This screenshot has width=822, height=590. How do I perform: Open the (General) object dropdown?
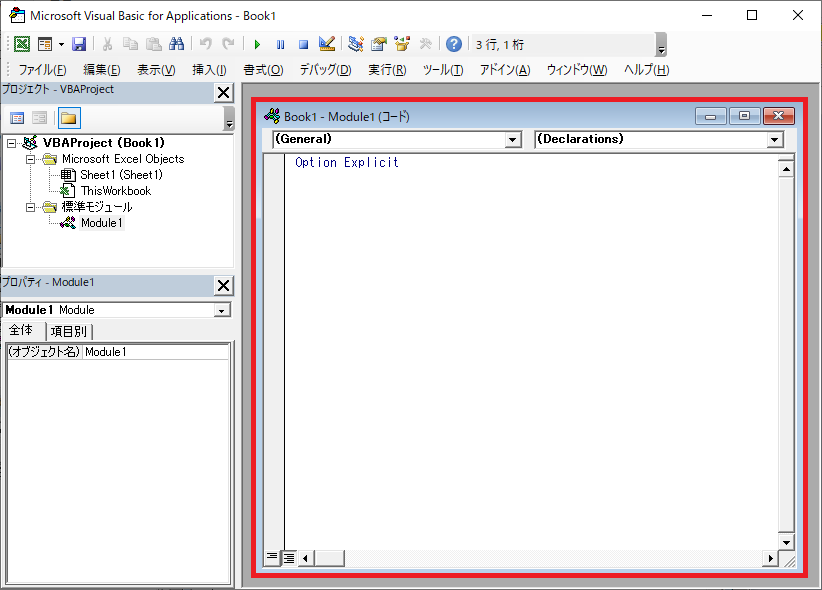tap(513, 140)
